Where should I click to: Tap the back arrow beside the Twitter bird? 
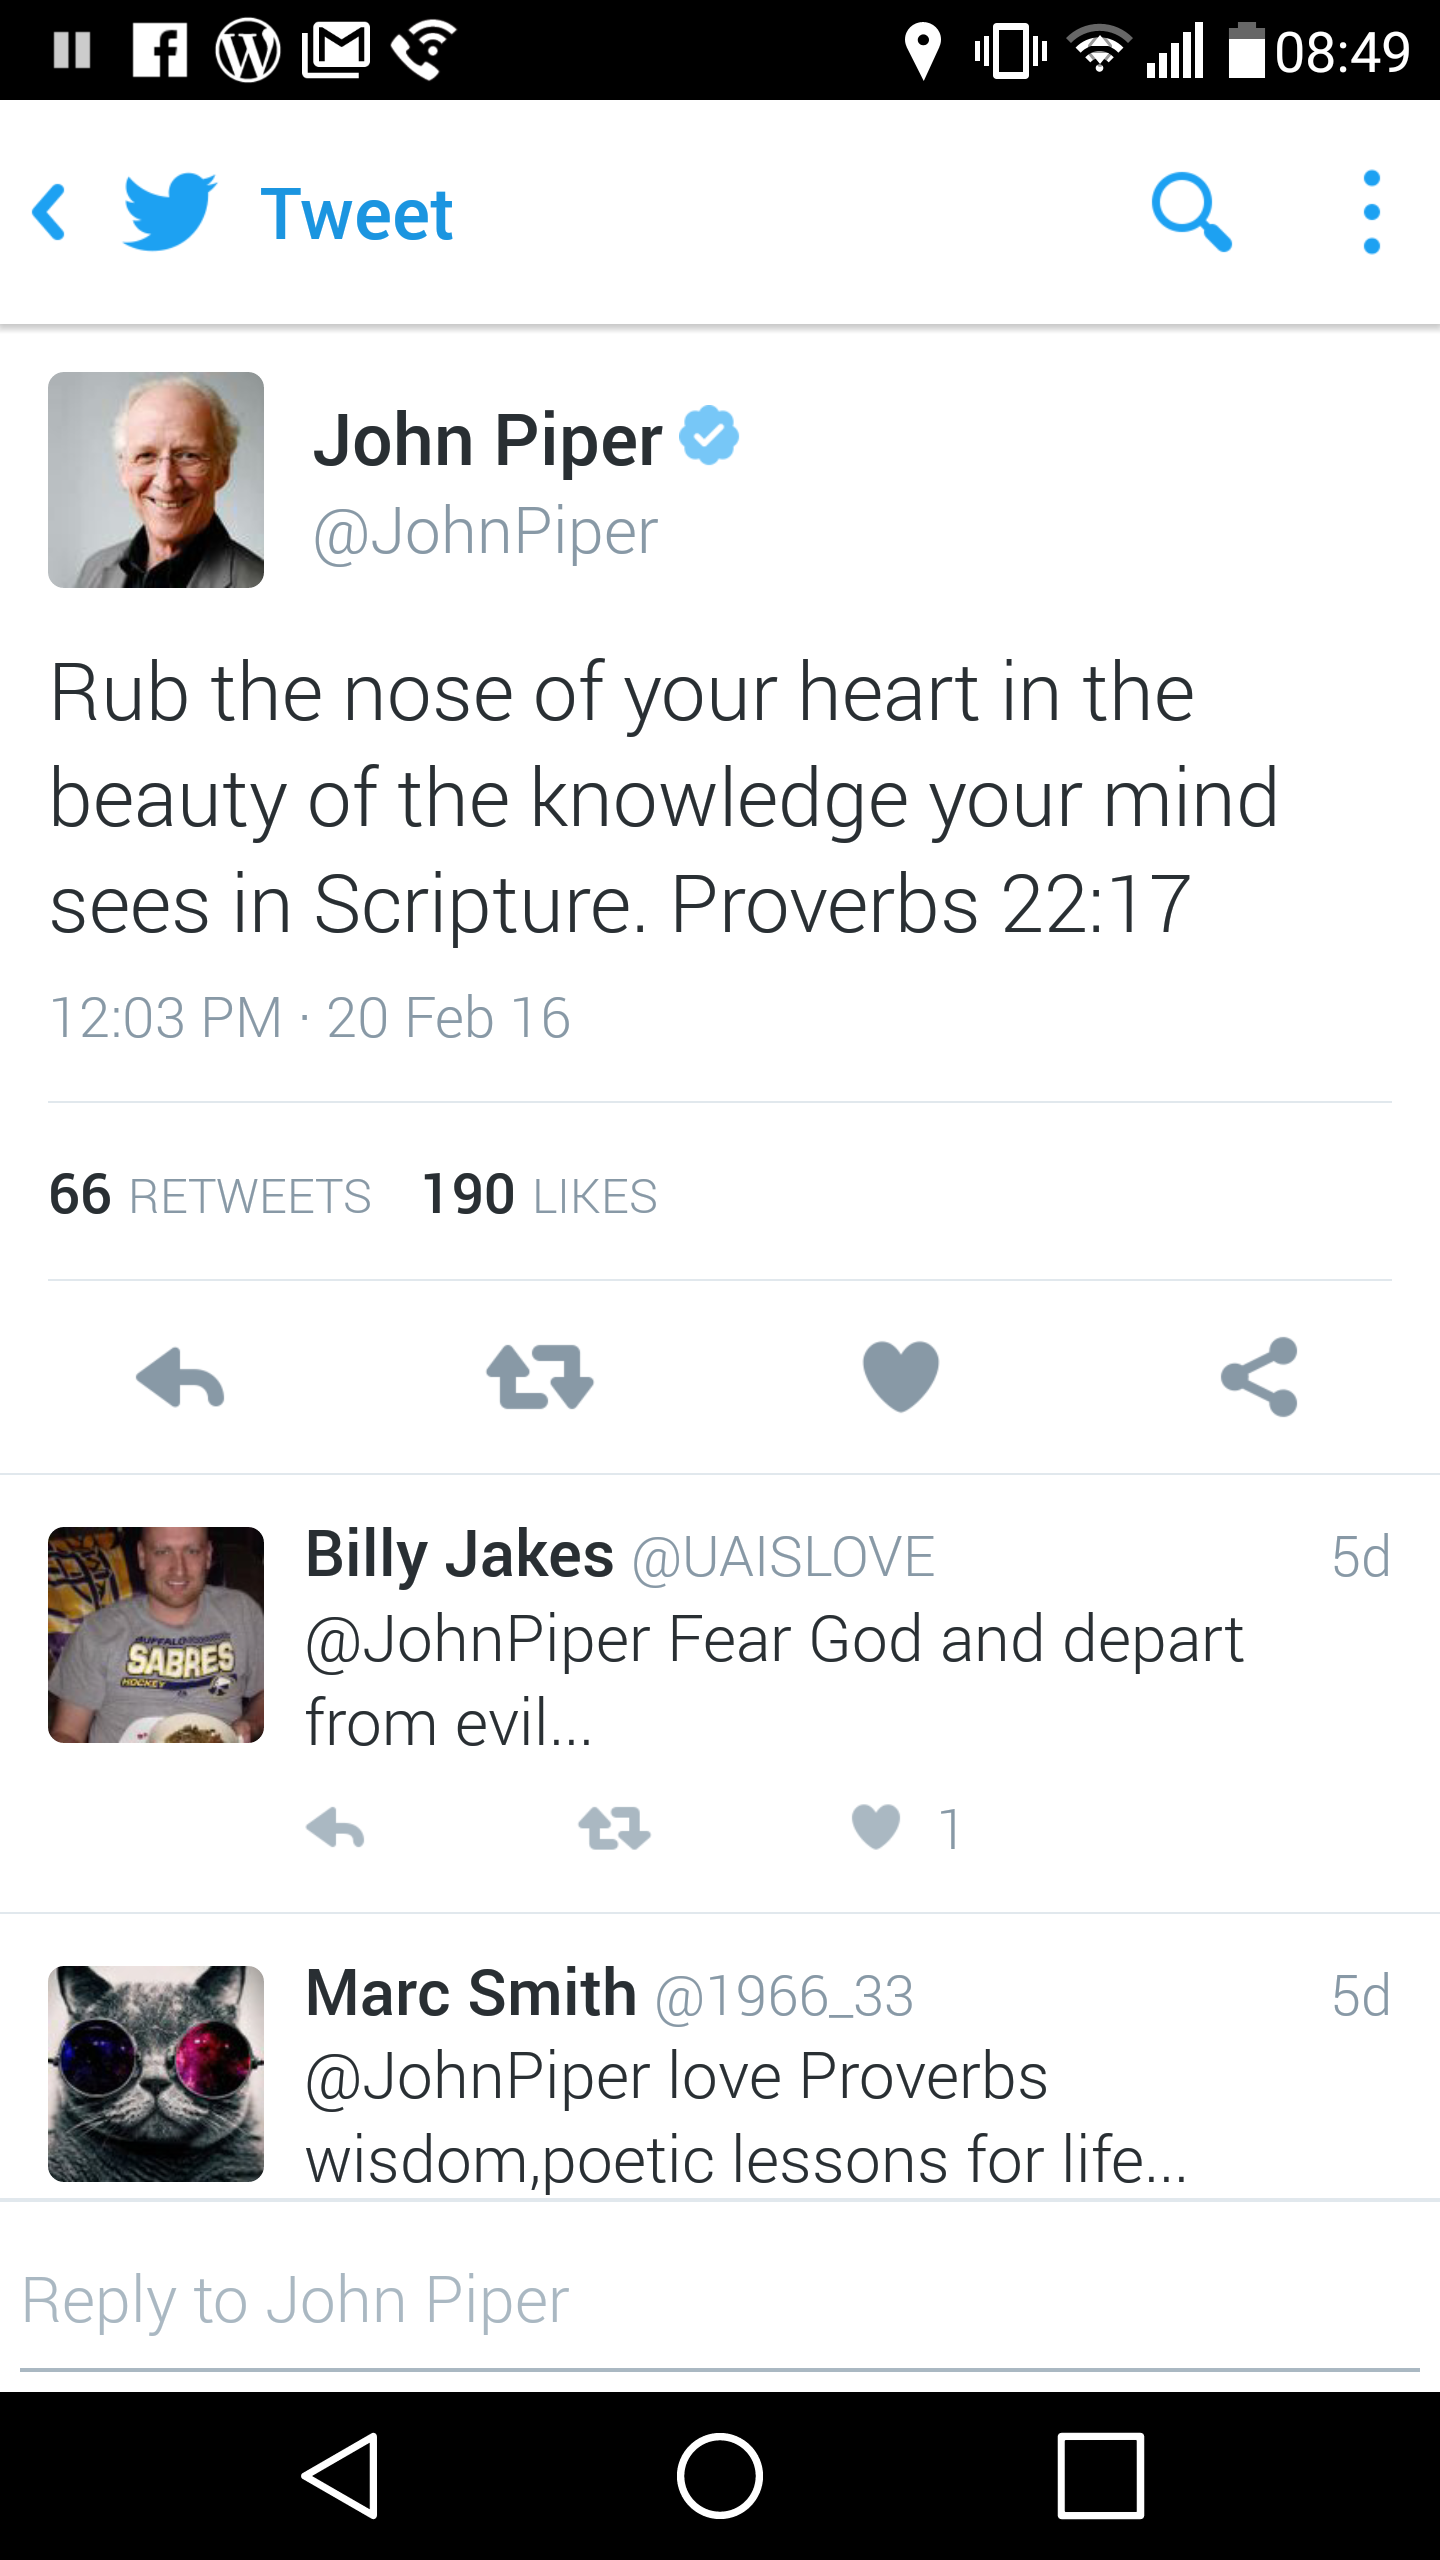tap(49, 212)
